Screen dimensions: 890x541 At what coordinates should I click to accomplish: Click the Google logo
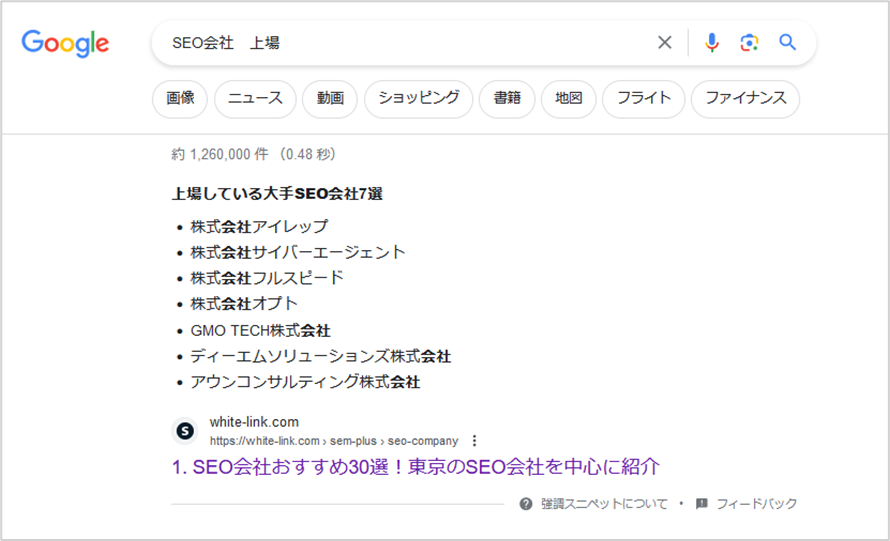(65, 43)
